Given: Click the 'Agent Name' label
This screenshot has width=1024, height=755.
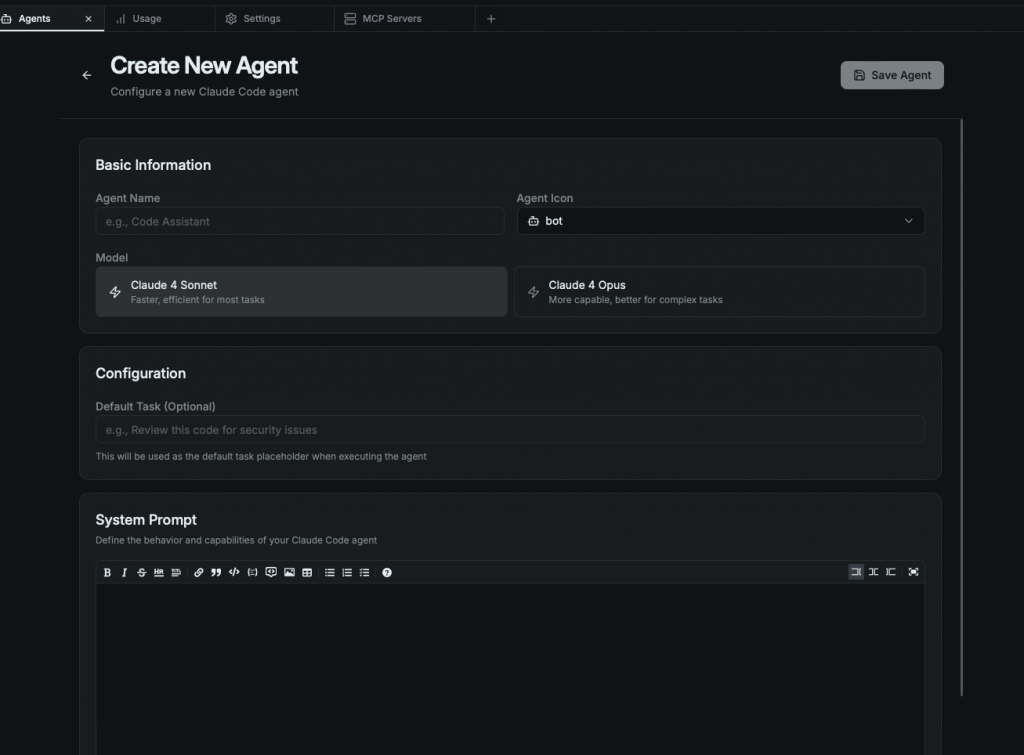Looking at the screenshot, I should (x=127, y=198).
